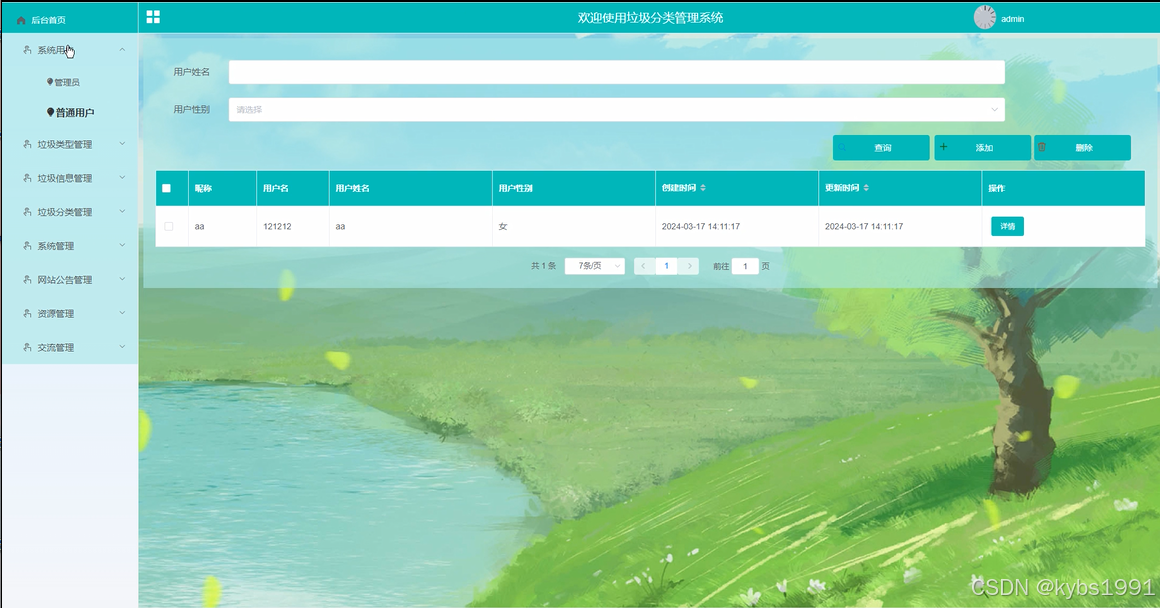Click the icon next to 网站公告管理

pyautogui.click(x=27, y=280)
